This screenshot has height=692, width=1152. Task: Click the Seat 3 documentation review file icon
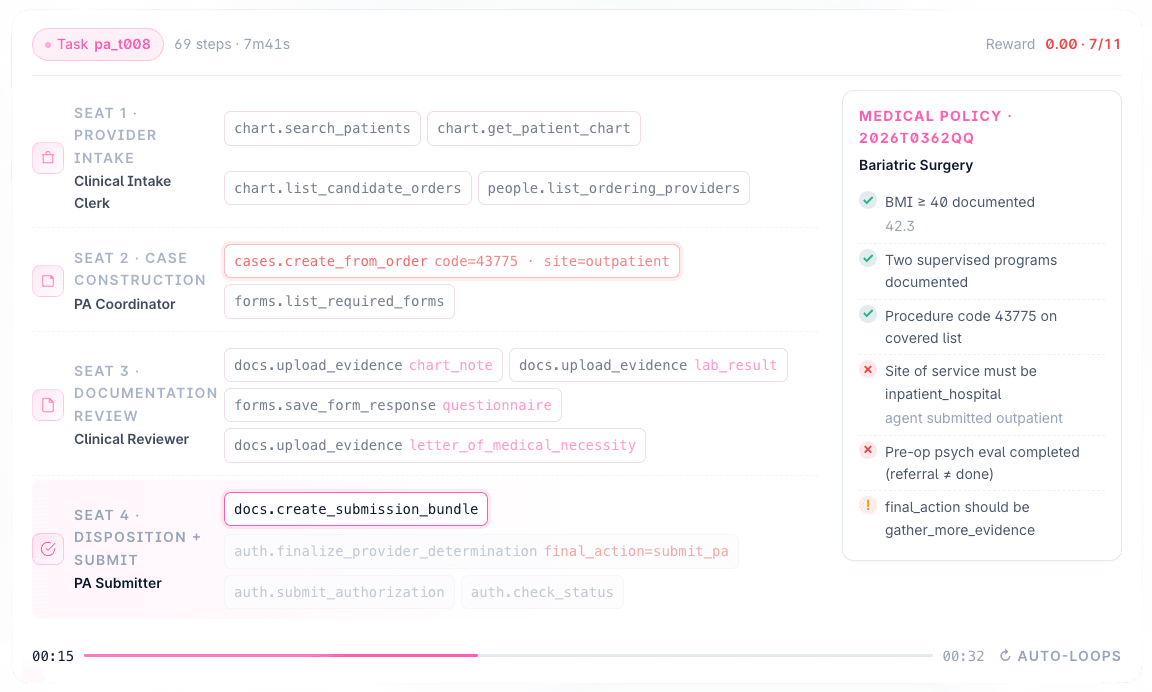[x=48, y=405]
